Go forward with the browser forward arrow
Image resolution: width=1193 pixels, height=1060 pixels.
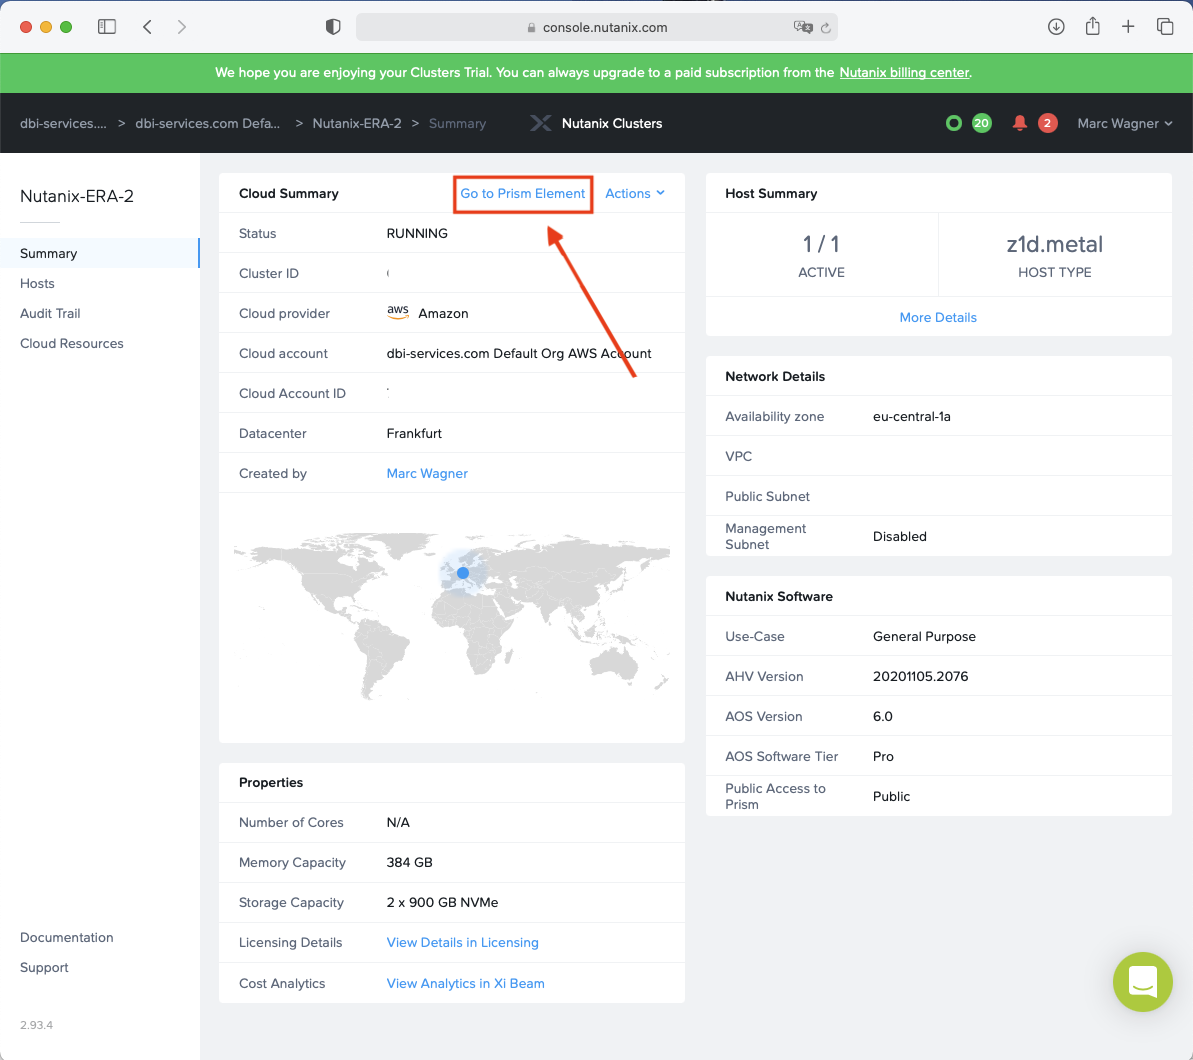coord(181,27)
